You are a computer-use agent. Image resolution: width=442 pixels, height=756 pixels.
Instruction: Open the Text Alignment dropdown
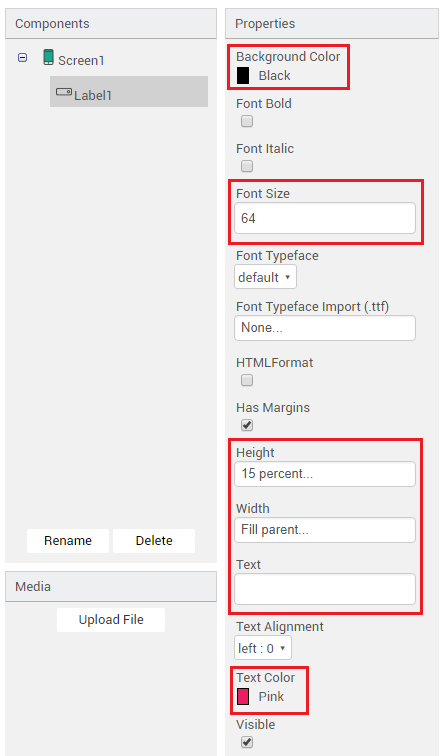click(263, 648)
